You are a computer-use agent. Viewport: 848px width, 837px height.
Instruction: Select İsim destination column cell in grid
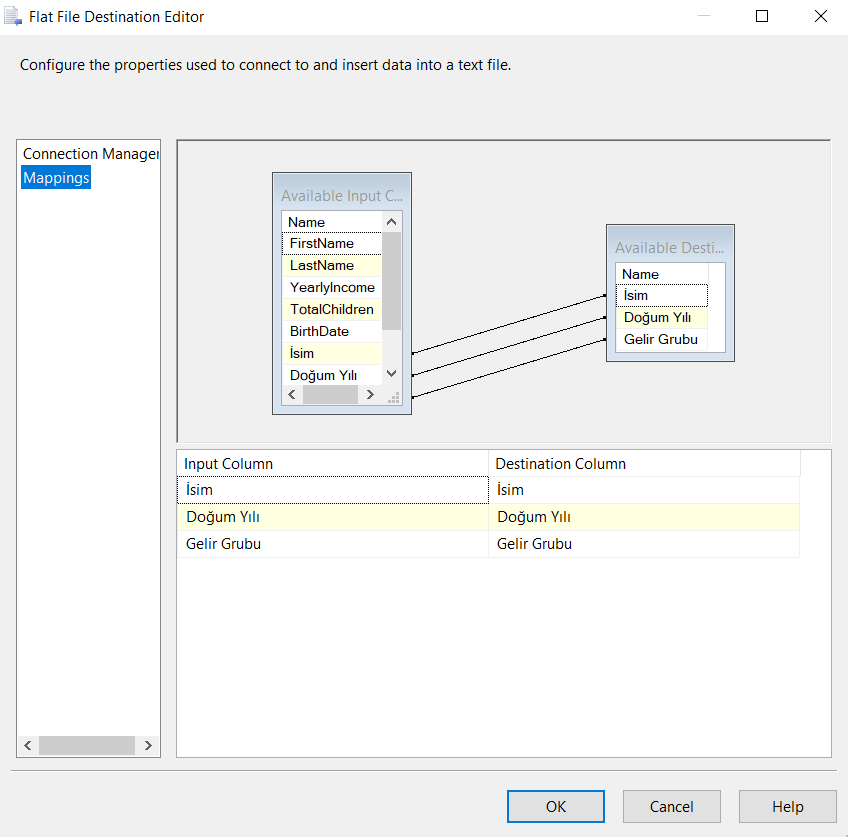click(644, 490)
